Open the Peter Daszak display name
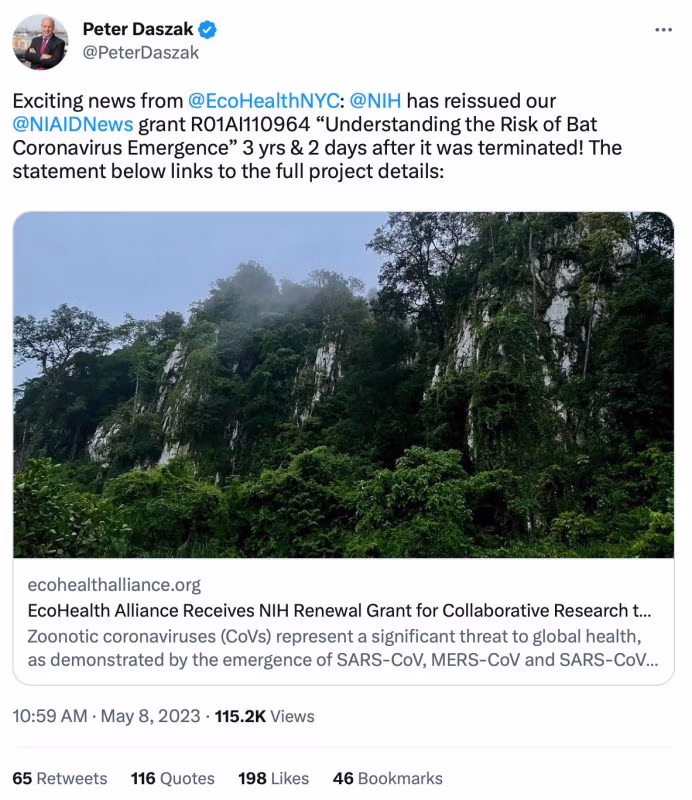Screen dimensions: 692x800 [138, 30]
